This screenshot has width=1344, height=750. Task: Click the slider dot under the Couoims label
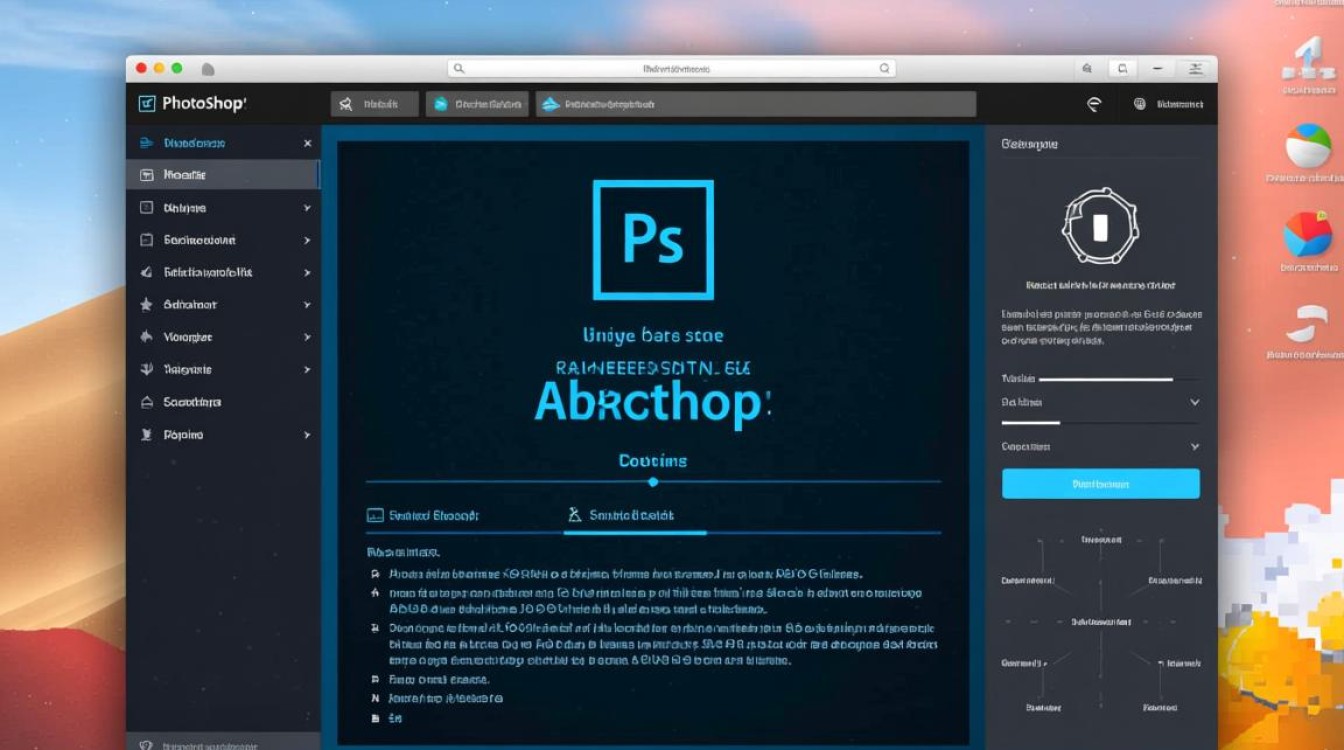653,482
